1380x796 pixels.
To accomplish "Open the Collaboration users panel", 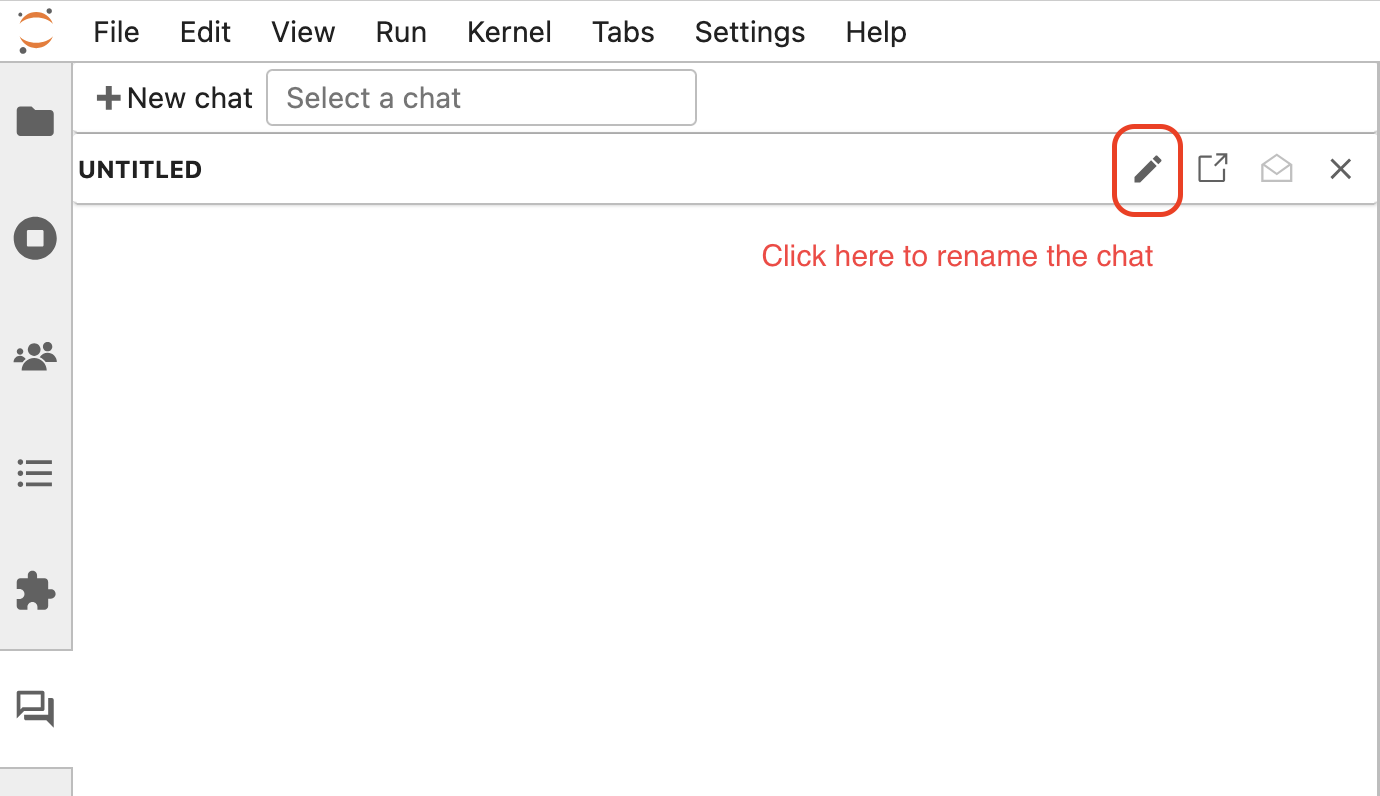I will (35, 356).
